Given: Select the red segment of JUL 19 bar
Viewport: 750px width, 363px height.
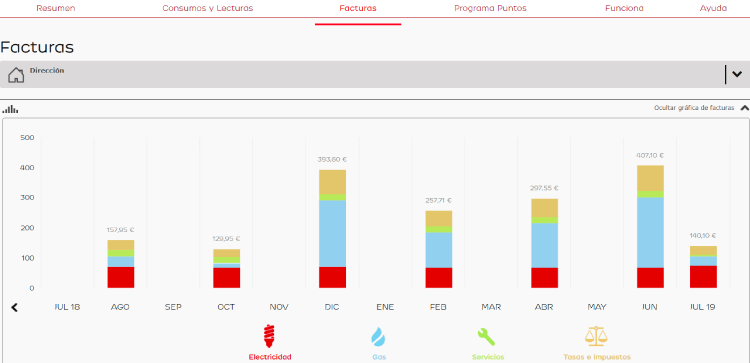Looking at the screenshot, I should click(x=703, y=277).
